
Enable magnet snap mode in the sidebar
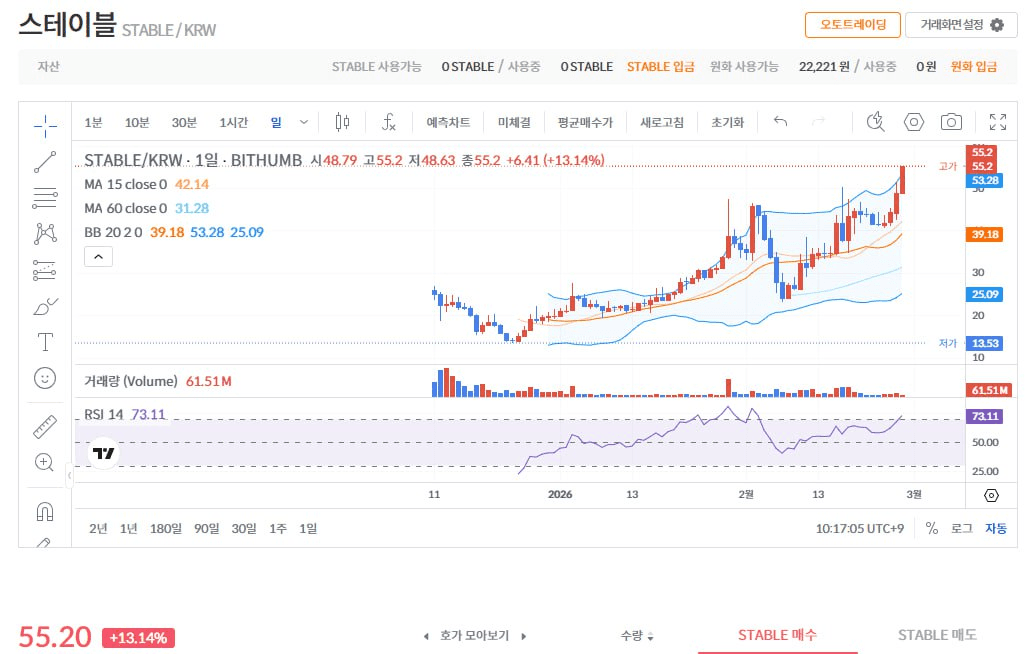pos(44,512)
